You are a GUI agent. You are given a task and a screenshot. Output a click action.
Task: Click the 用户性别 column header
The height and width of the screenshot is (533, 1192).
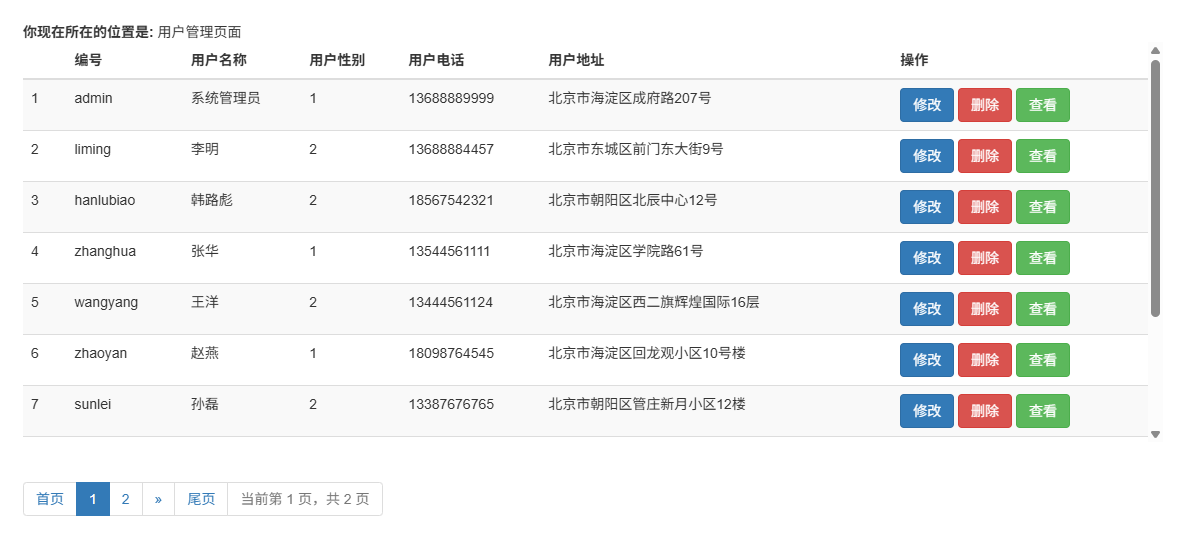tap(338, 60)
